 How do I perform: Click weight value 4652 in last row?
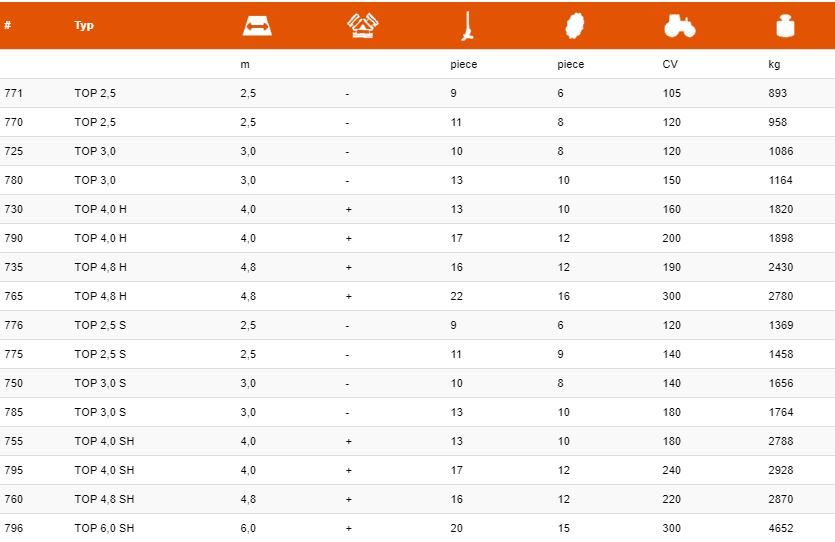(x=781, y=528)
